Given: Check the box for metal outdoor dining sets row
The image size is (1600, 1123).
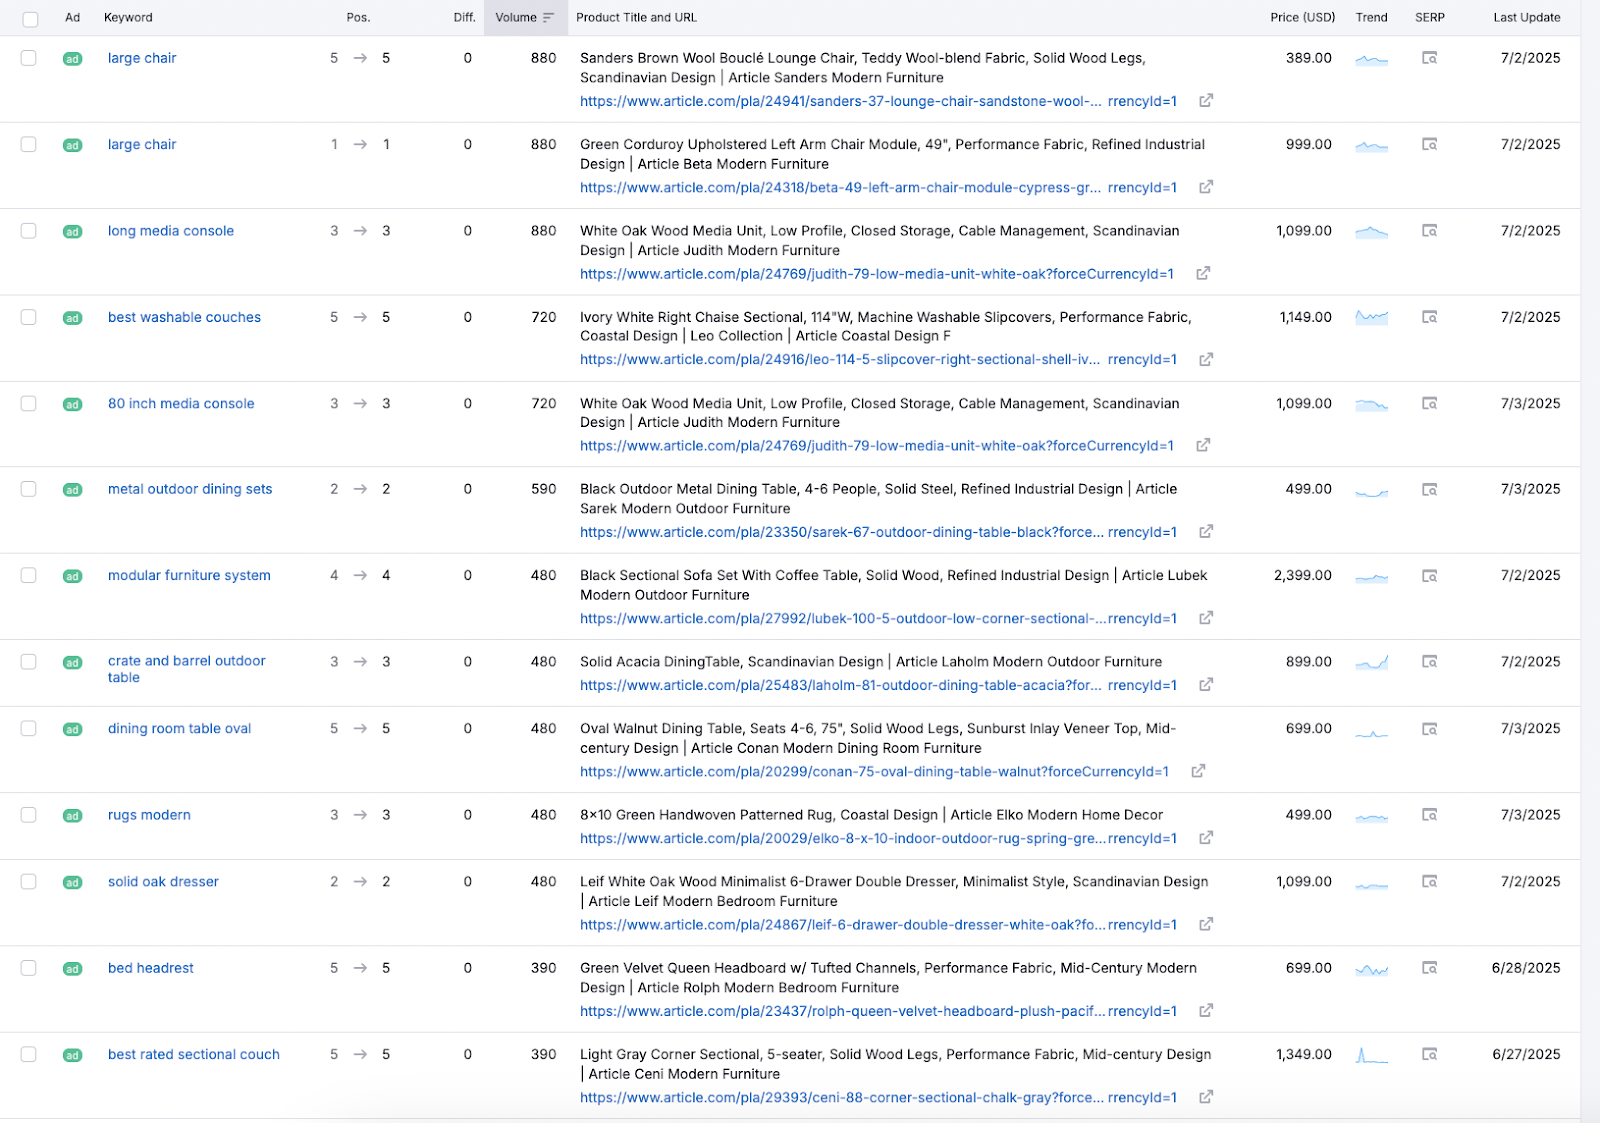Looking at the screenshot, I should click(x=28, y=489).
